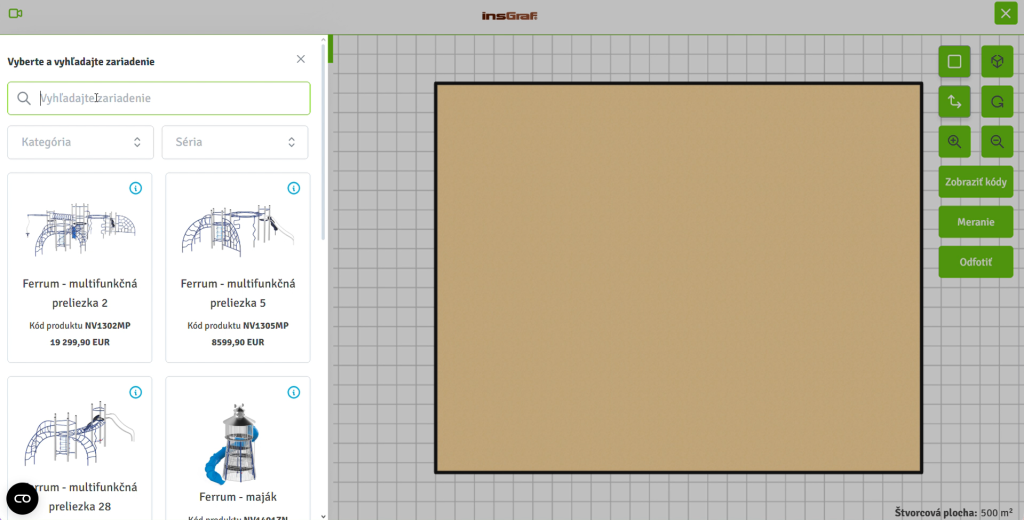Screen dimensions: 1024x520
Task: Click the Ferrum - maják title
Action: tap(238, 497)
